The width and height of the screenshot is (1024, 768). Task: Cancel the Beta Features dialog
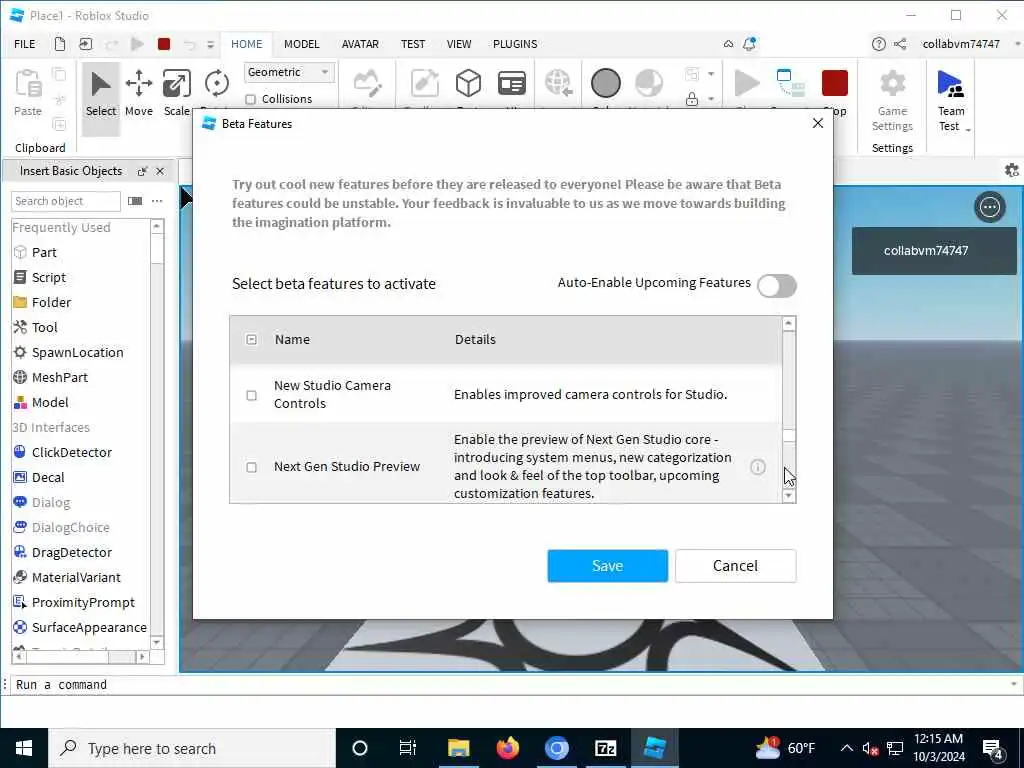[x=735, y=566]
